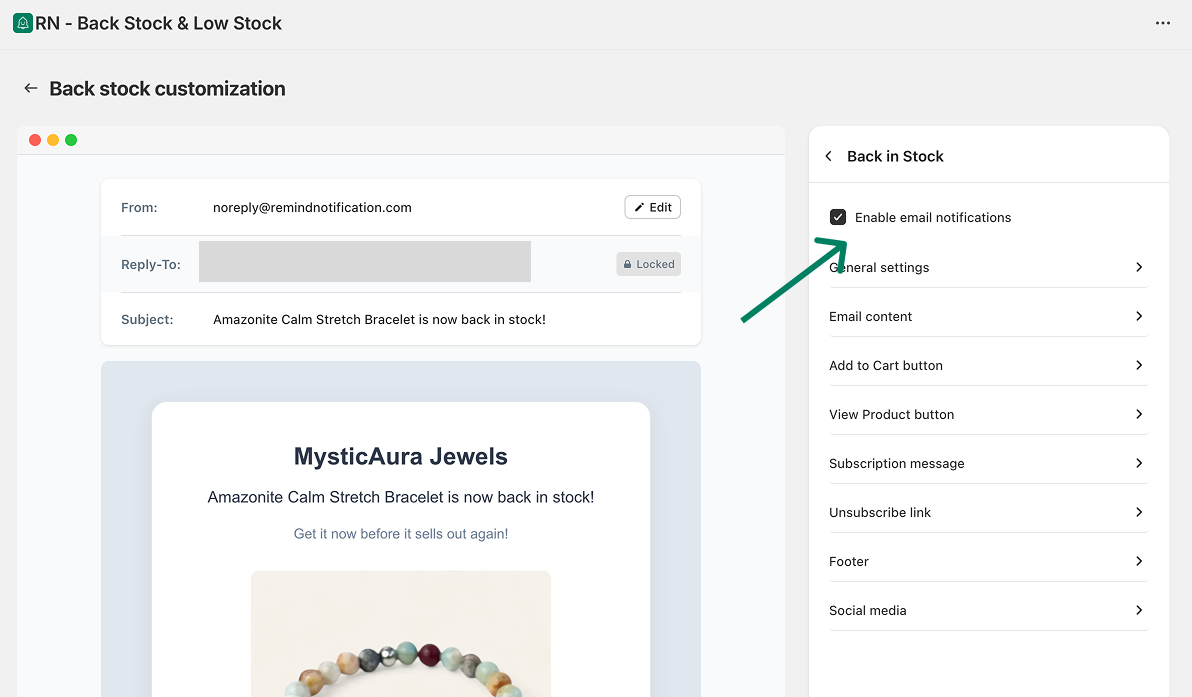Screen dimensions: 1192x697
Task: Click back arrow beside Back stock customization
Action: click(31, 89)
